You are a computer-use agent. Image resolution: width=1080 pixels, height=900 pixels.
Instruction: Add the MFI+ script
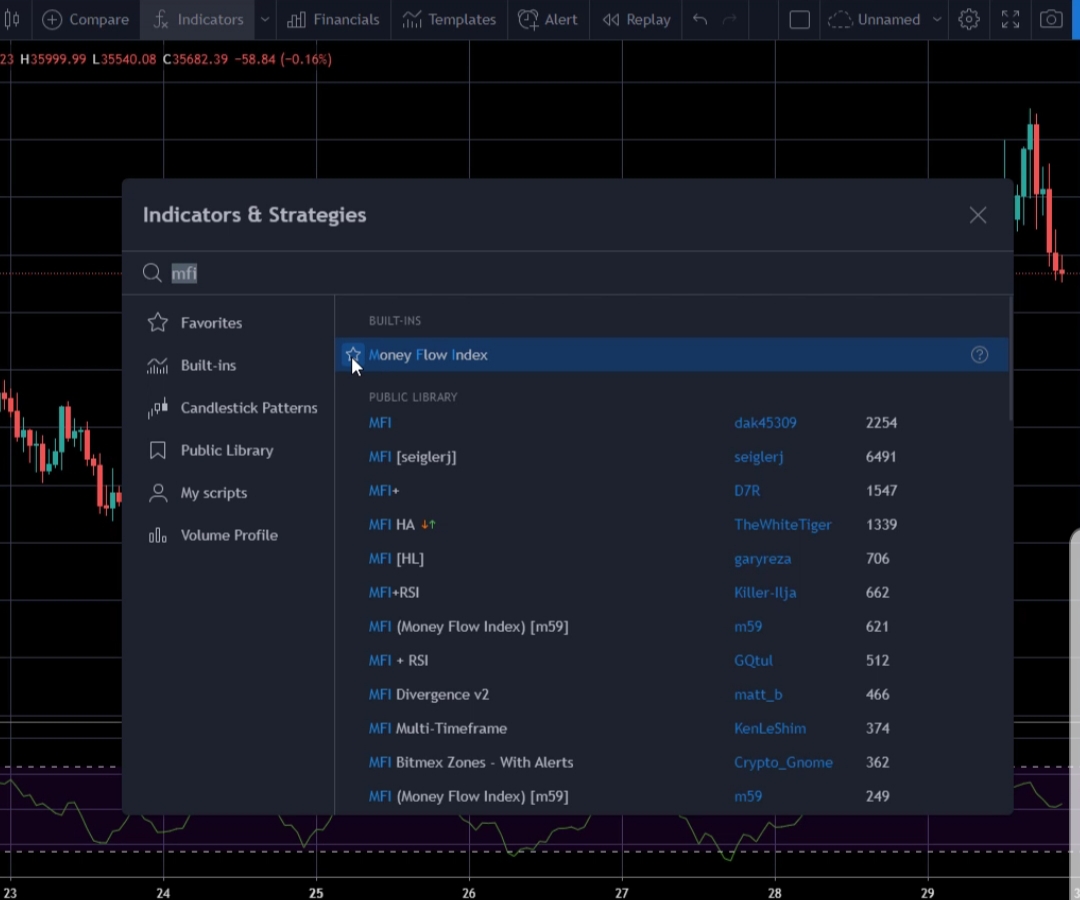[x=384, y=490]
